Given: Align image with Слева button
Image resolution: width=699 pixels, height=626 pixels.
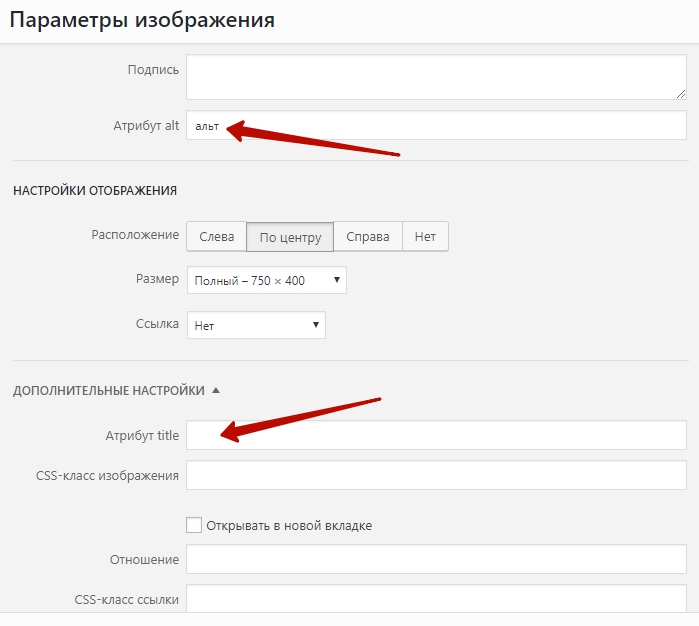Looking at the screenshot, I should tap(217, 237).
